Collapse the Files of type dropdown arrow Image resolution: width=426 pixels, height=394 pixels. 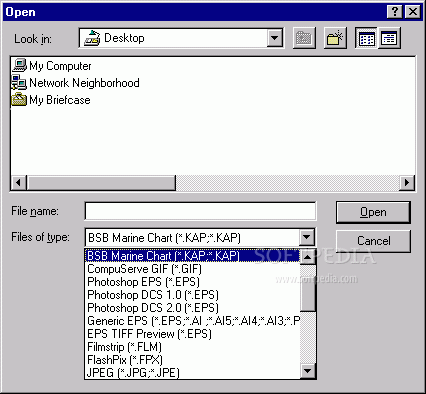click(306, 238)
